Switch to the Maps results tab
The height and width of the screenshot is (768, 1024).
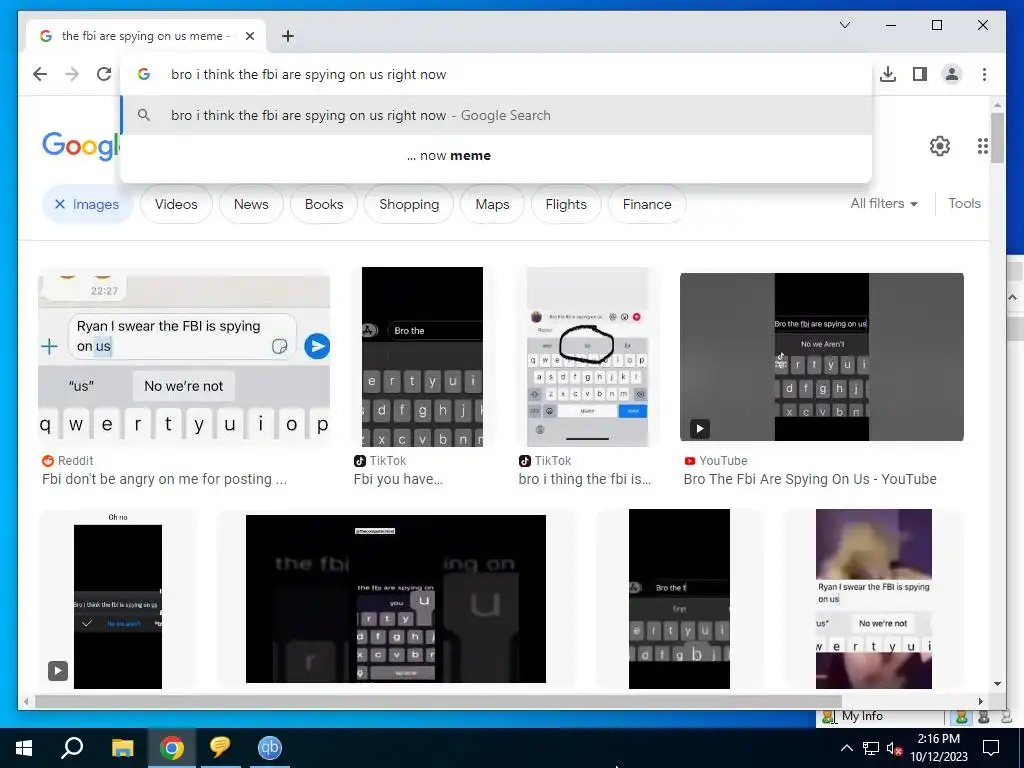click(x=492, y=204)
